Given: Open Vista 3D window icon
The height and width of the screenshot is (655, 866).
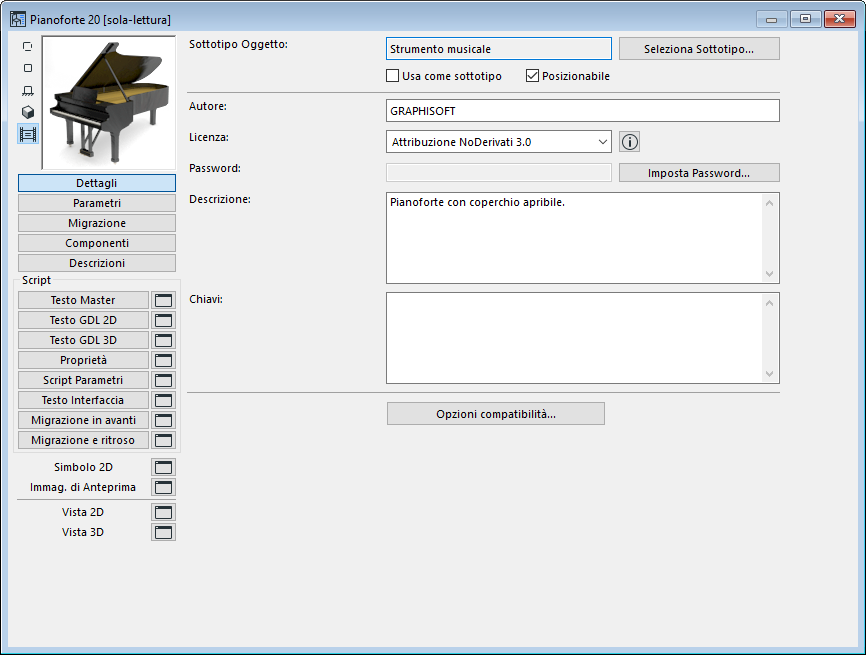Looking at the screenshot, I should click(x=163, y=532).
